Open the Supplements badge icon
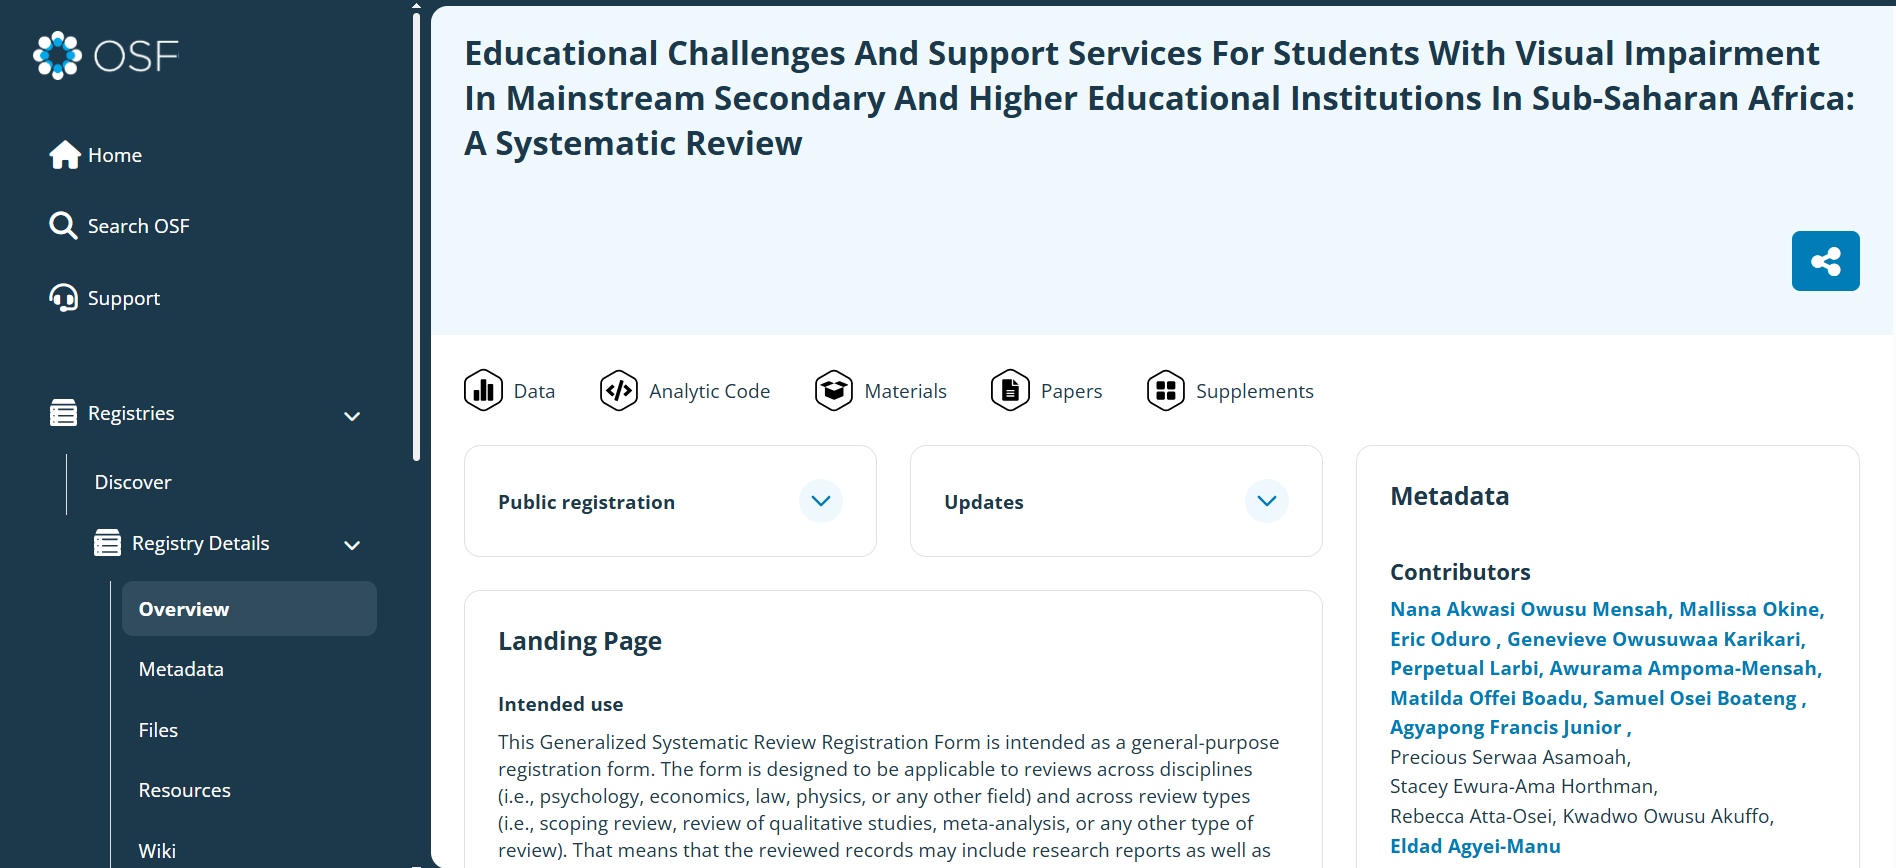Viewport: 1896px width, 868px height. [1166, 391]
